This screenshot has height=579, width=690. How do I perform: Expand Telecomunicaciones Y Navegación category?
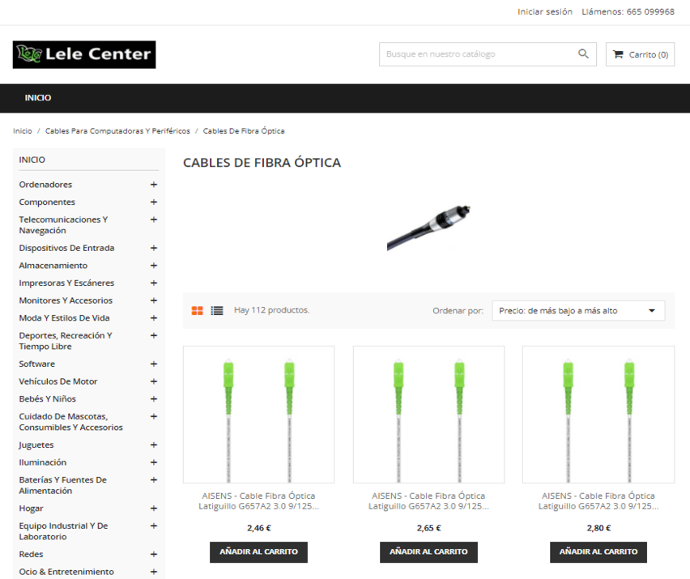(x=154, y=219)
